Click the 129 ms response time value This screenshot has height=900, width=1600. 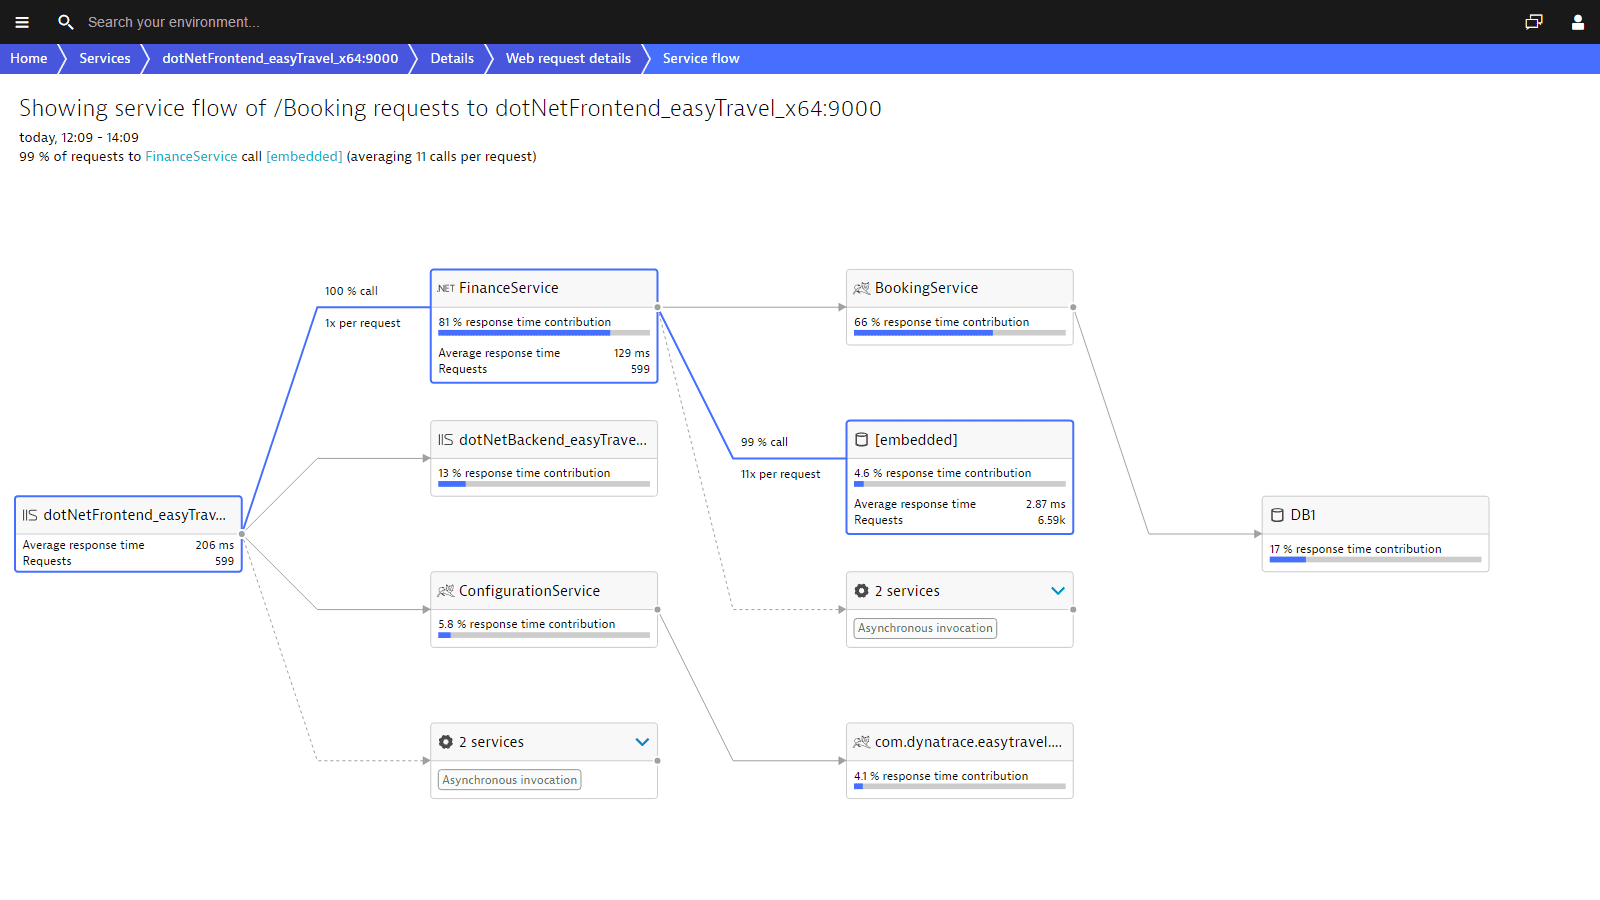632,353
